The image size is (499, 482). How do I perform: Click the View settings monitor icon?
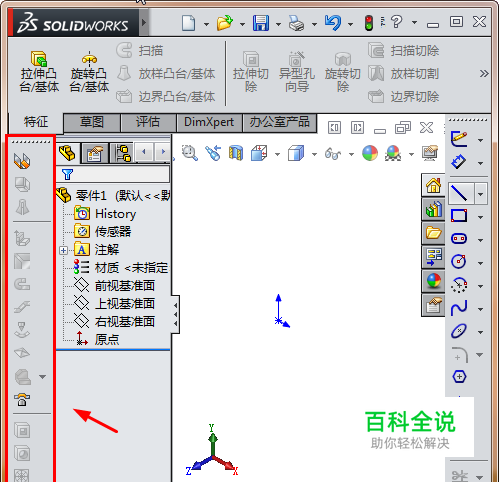430,153
